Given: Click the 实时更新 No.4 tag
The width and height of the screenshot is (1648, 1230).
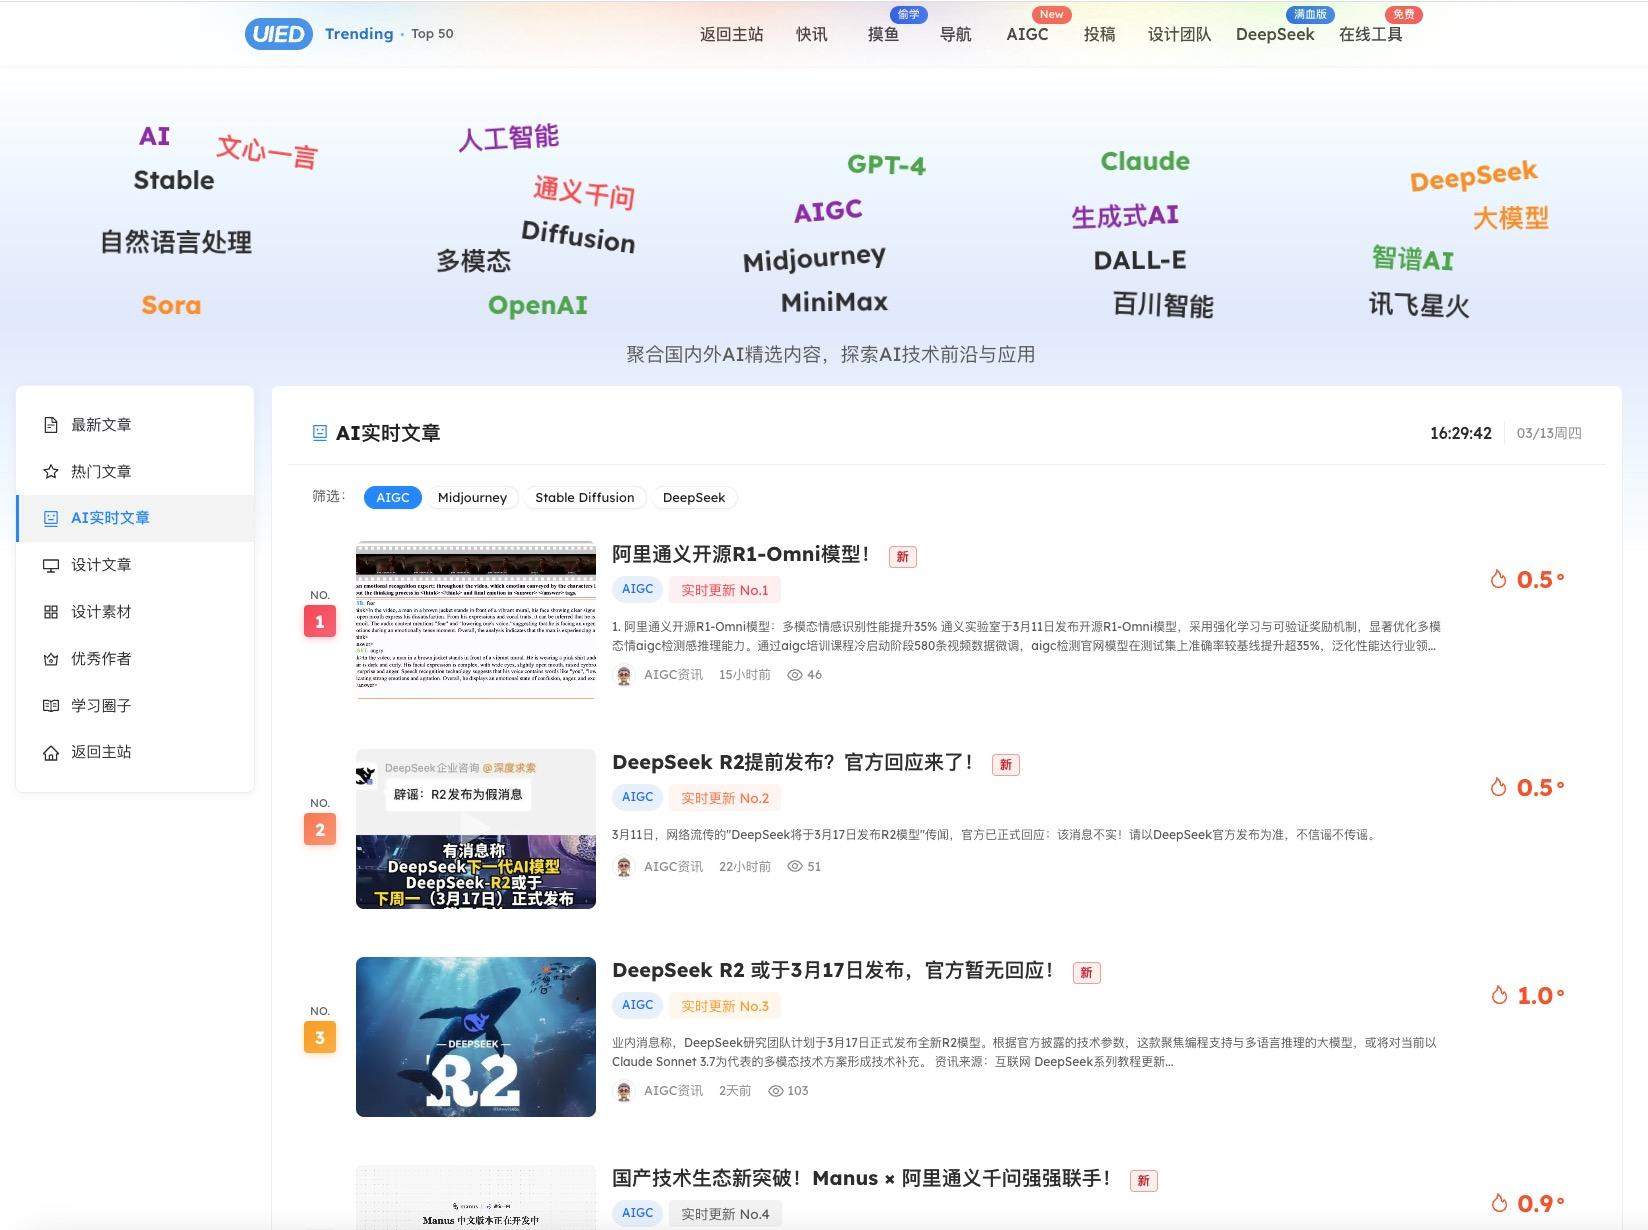Looking at the screenshot, I should 725,1214.
